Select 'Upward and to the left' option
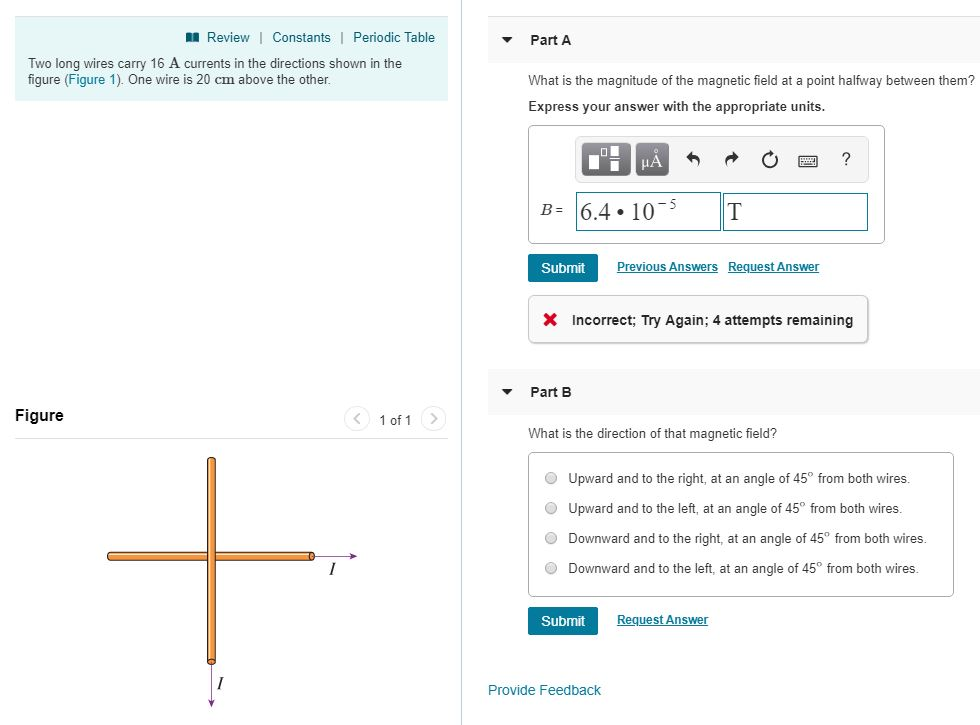 point(551,508)
